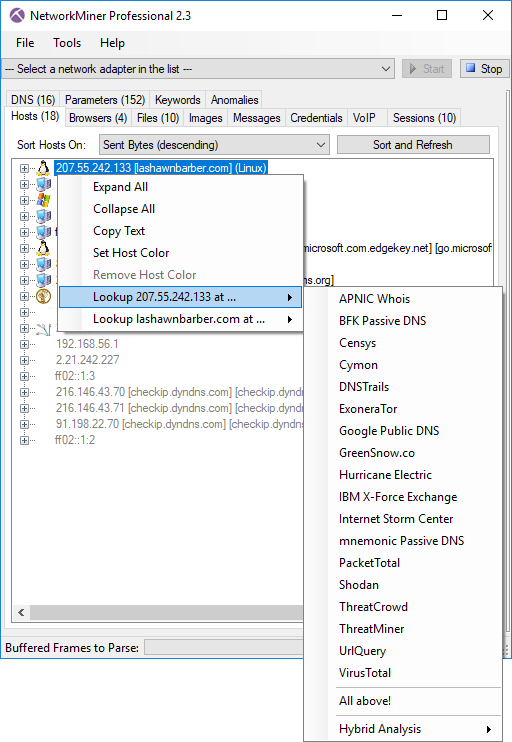Click the round globe-style host icon in tree
512x742 pixels.
tap(43, 296)
